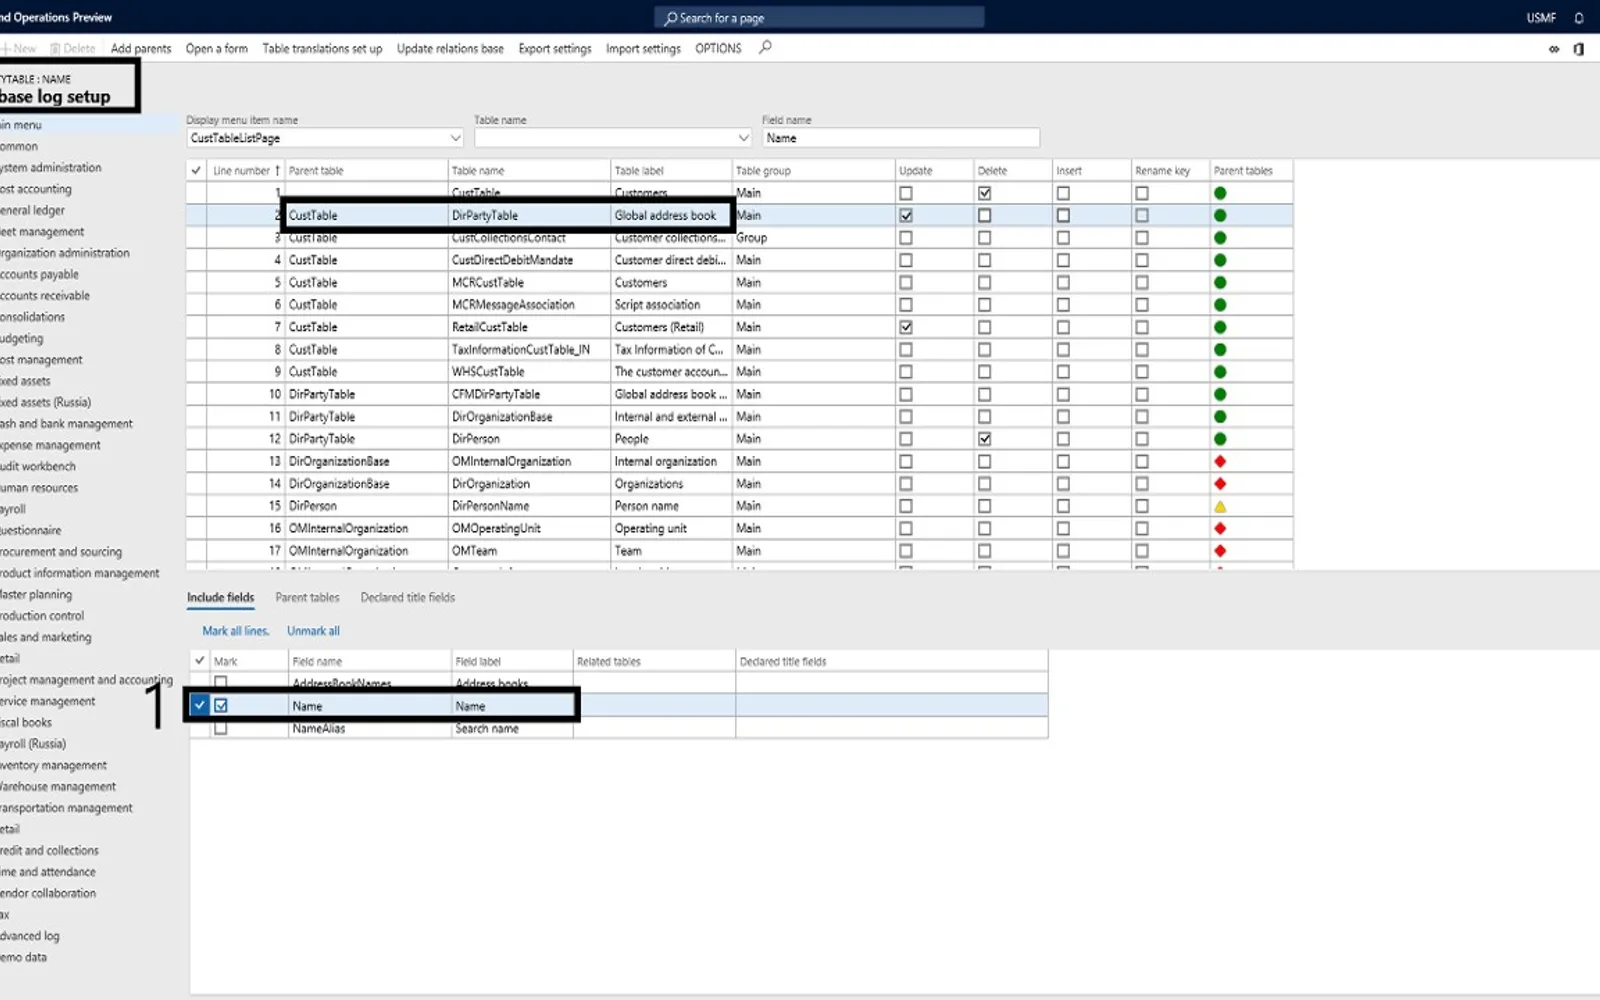This screenshot has width=1600, height=1000.
Task: Click the Office icon at the top right of the toolbar
Action: (1579, 49)
